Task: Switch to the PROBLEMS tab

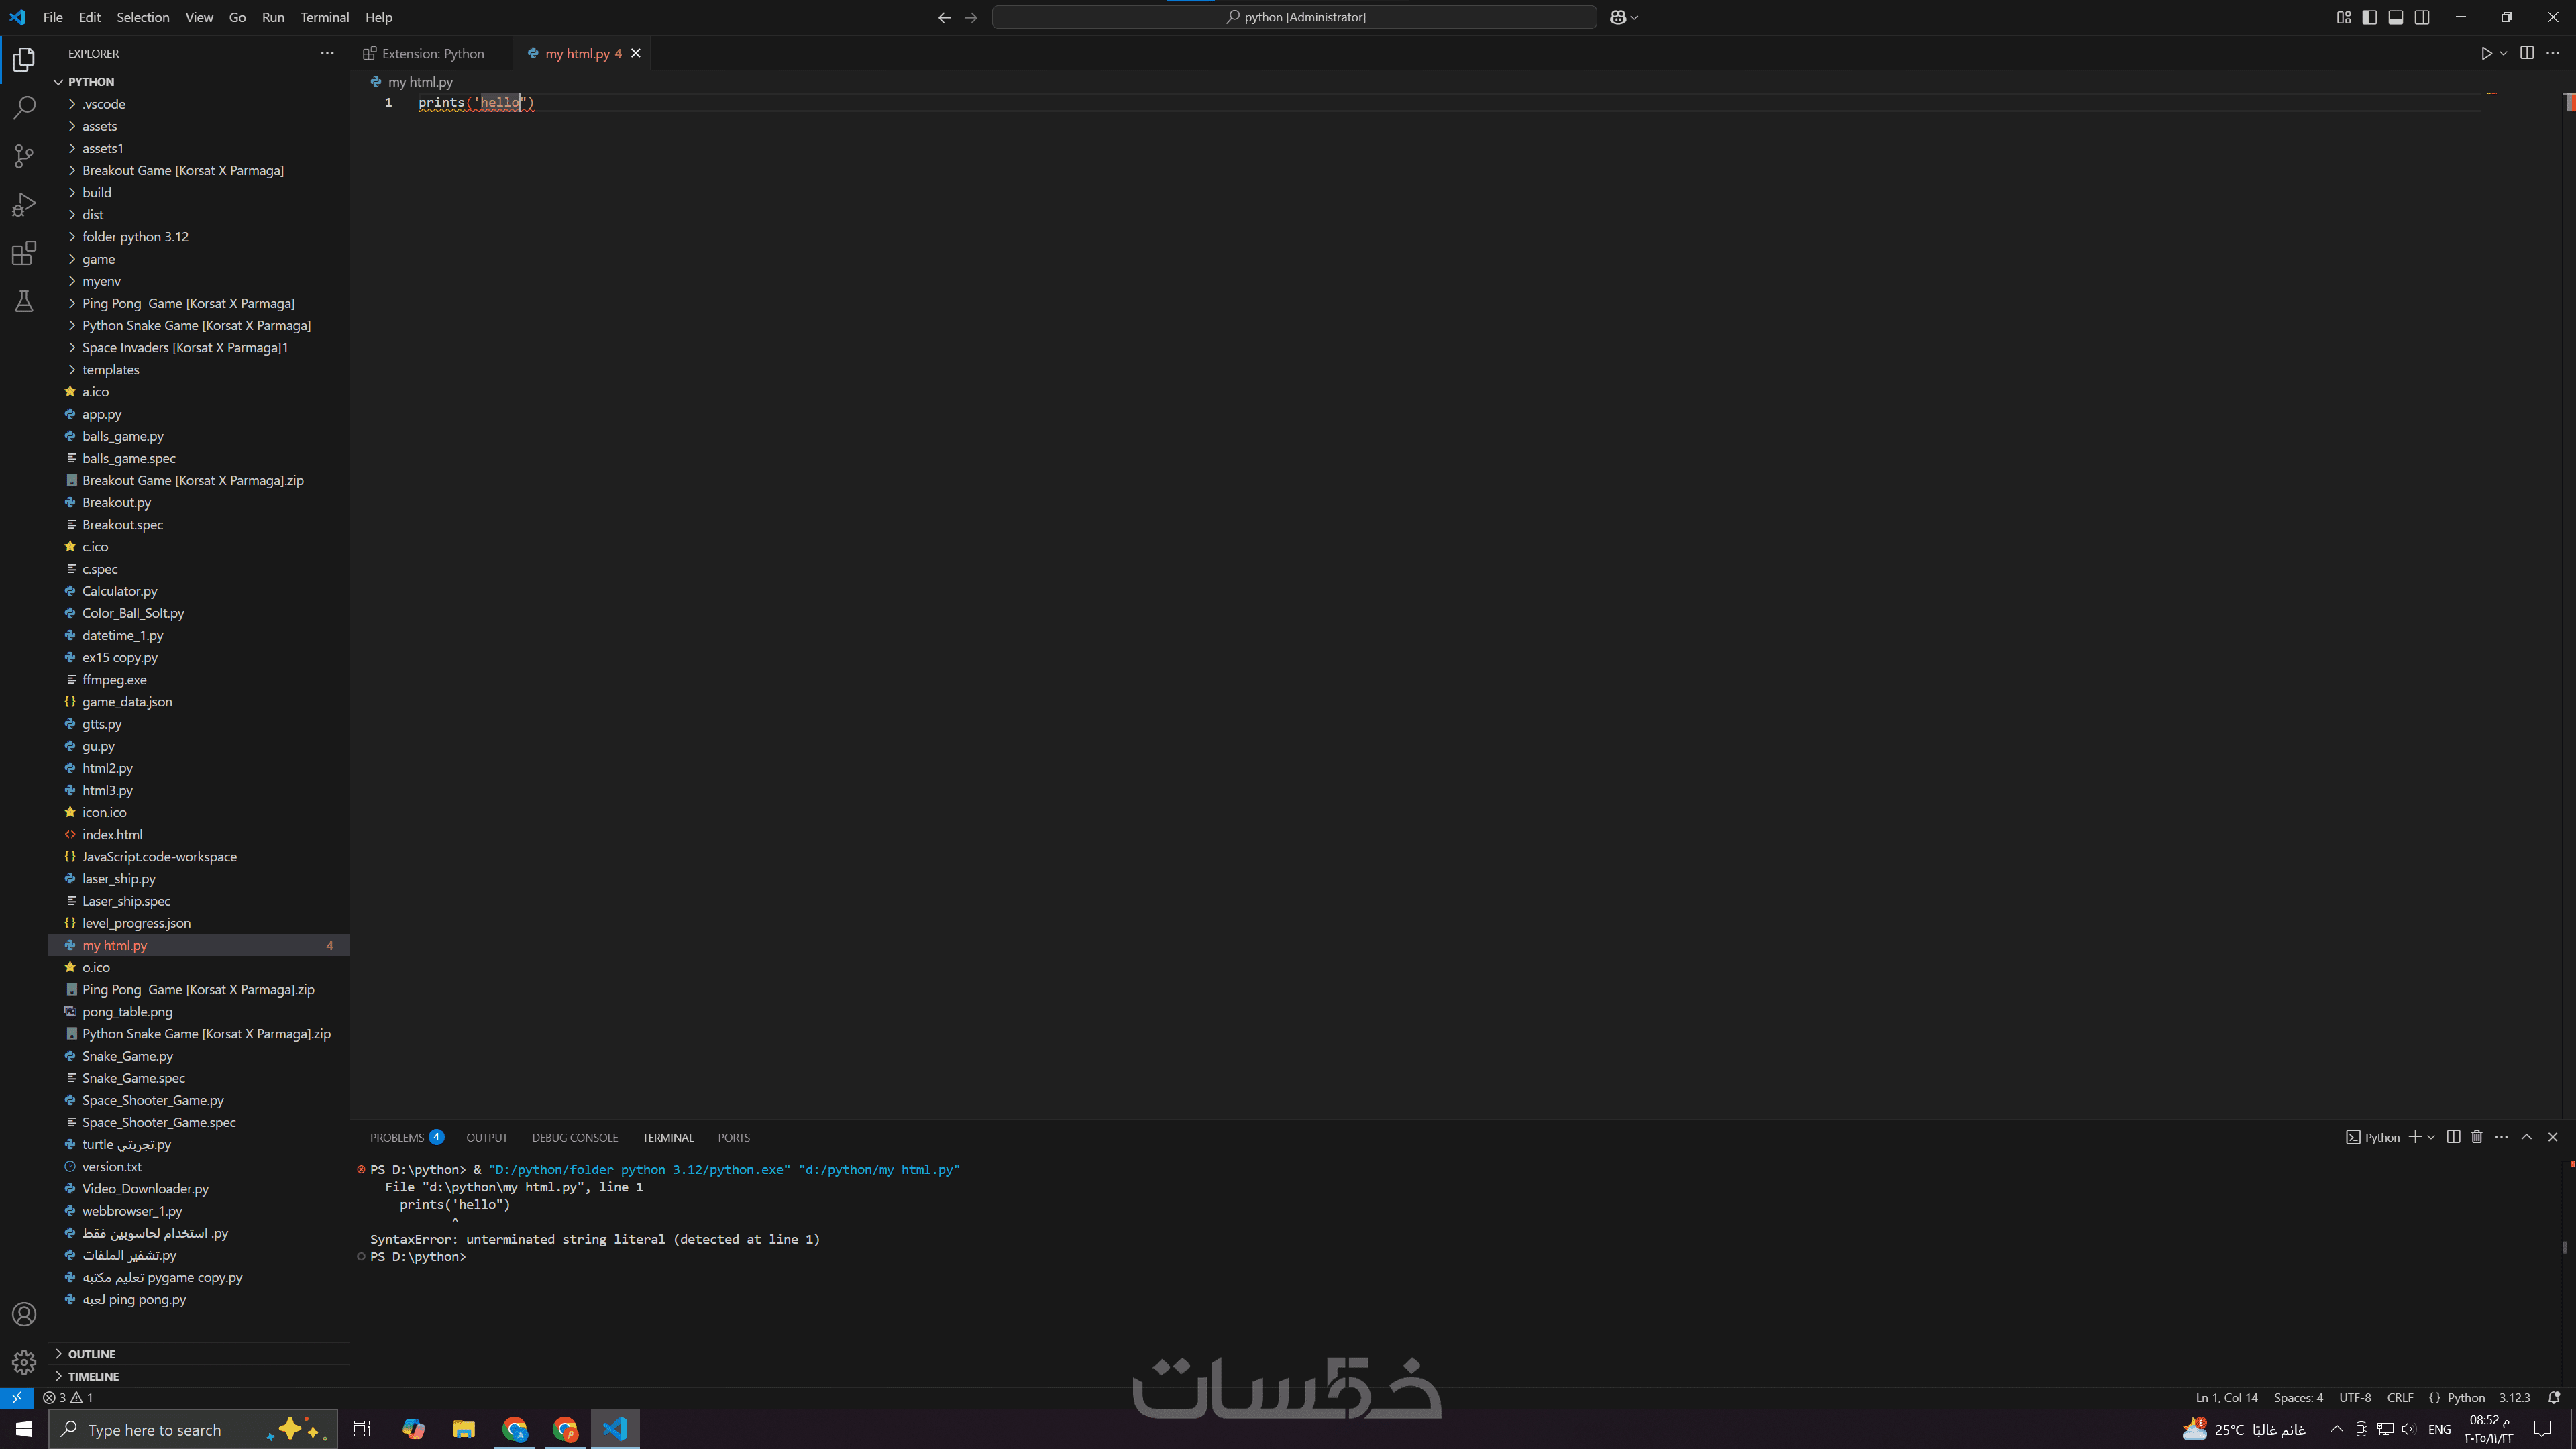Action: [x=397, y=1137]
